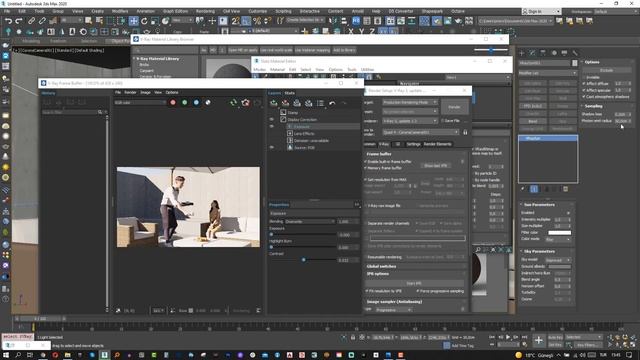Click the History search field in frame buffer
Image resolution: width=640 pixels, height=360 pixels.
click(x=70, y=112)
